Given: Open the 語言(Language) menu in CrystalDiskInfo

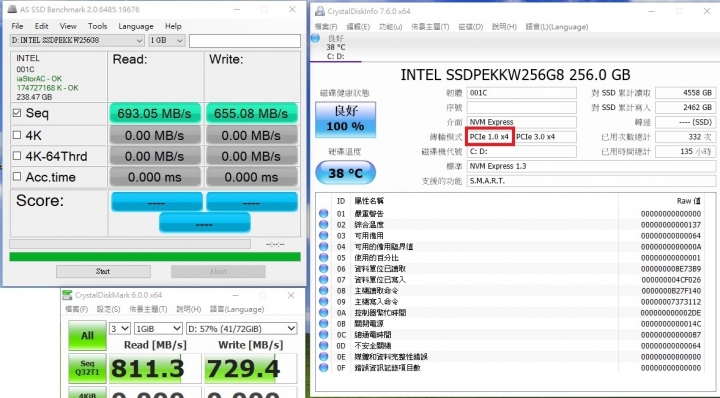Looking at the screenshot, I should [x=557, y=27].
